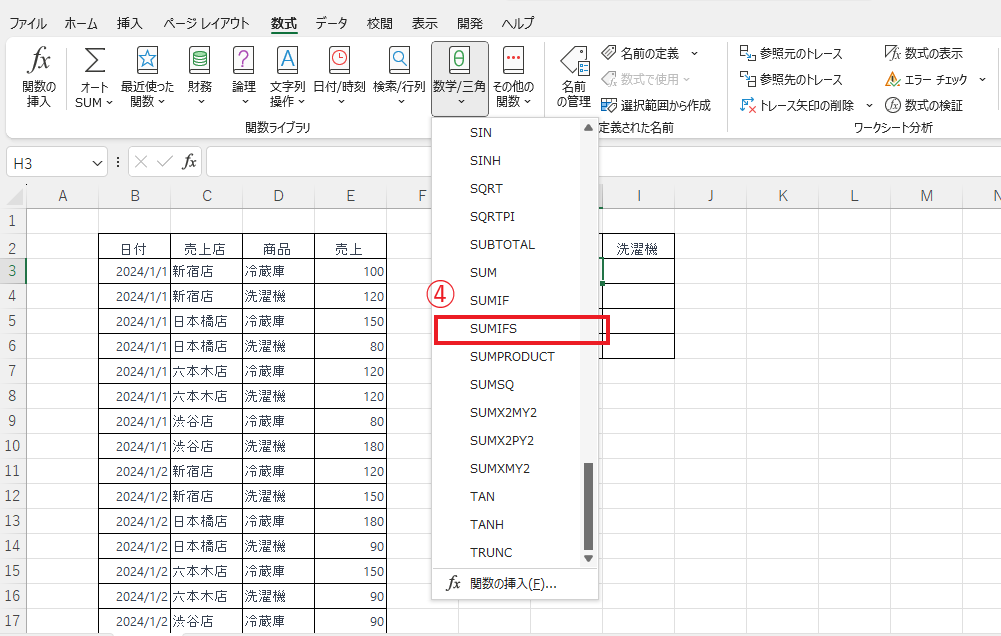Viewport: 1001px width, 636px height.
Task: Click the 売上店 header cell
Action: pyautogui.click(x=206, y=246)
